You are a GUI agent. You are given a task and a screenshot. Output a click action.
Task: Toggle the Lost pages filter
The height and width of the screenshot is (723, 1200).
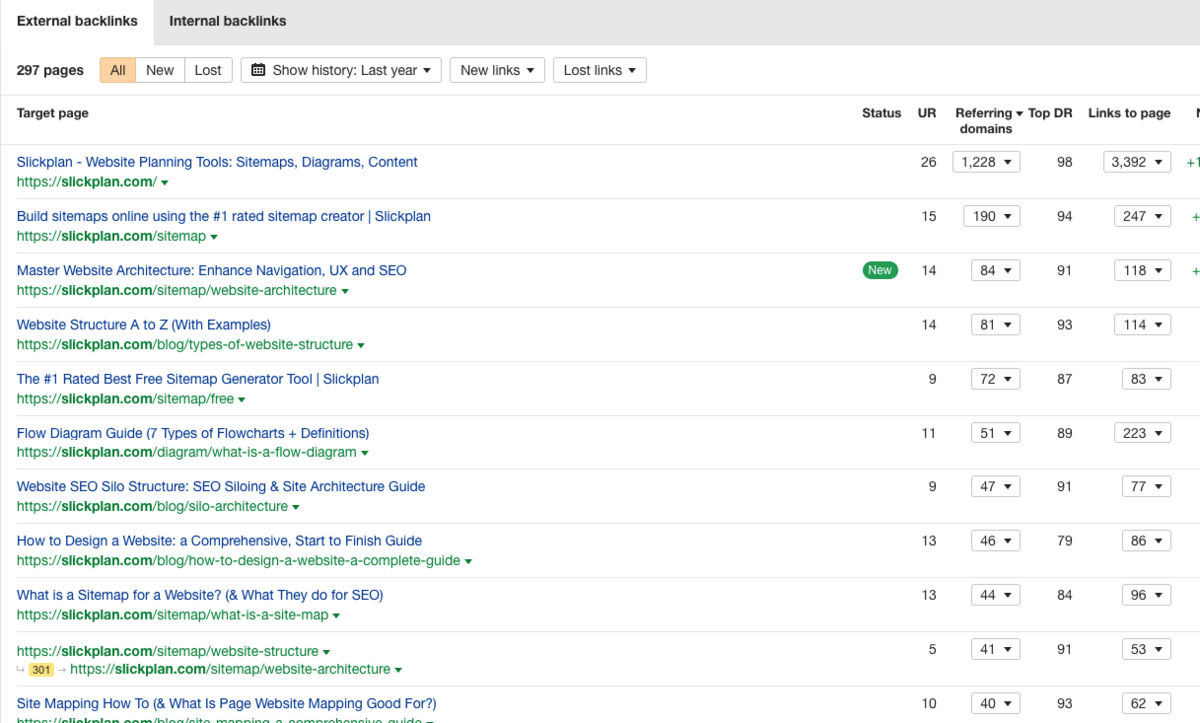208,70
